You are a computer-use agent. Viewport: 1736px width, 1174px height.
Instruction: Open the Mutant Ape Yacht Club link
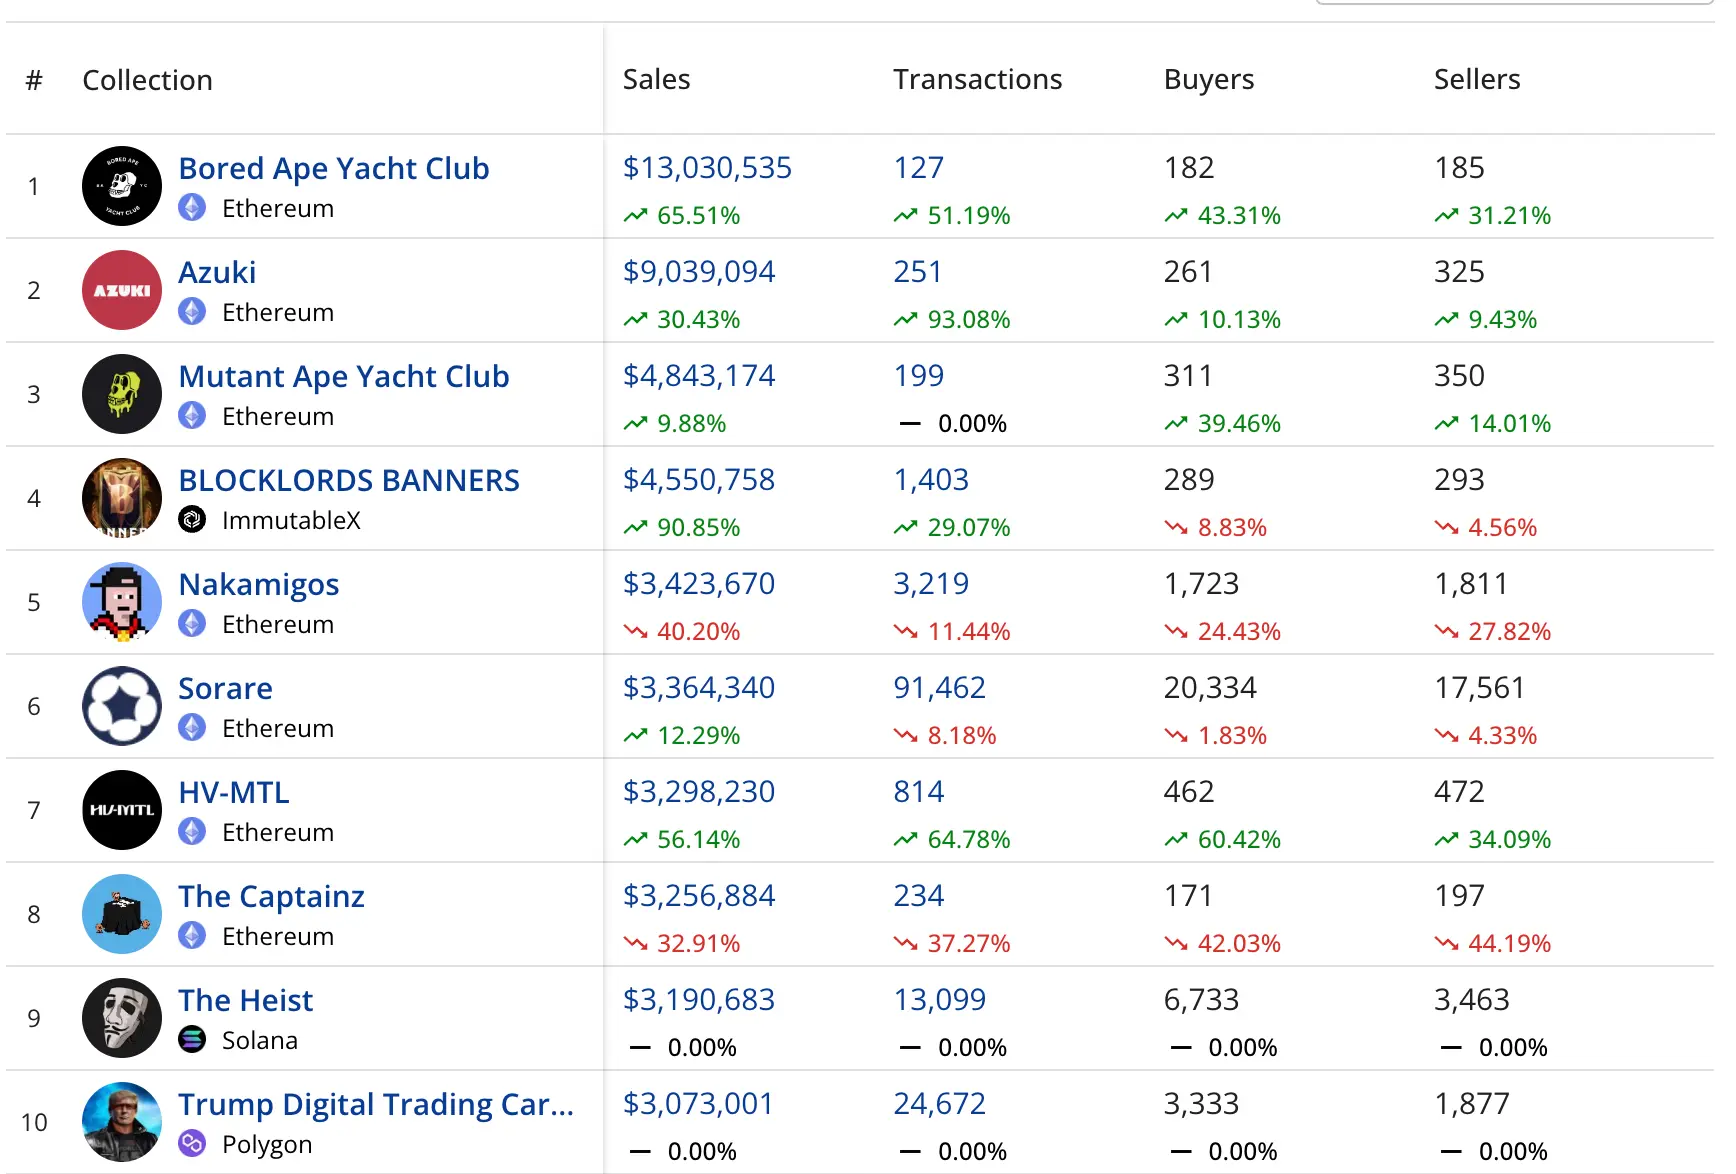pos(344,377)
